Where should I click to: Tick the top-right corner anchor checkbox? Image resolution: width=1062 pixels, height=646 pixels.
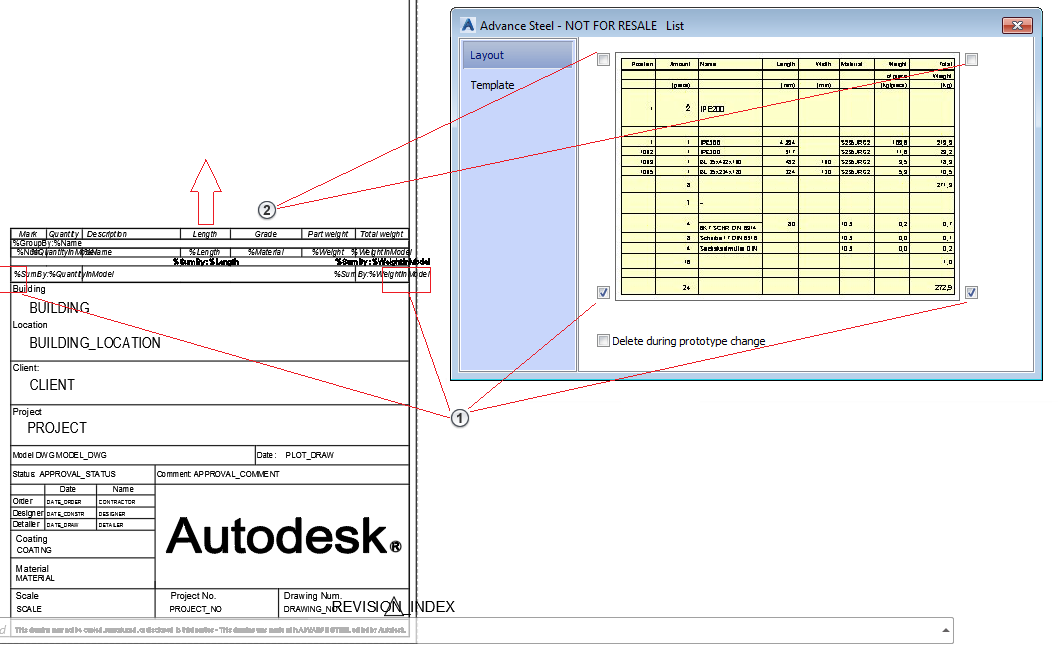point(971,60)
